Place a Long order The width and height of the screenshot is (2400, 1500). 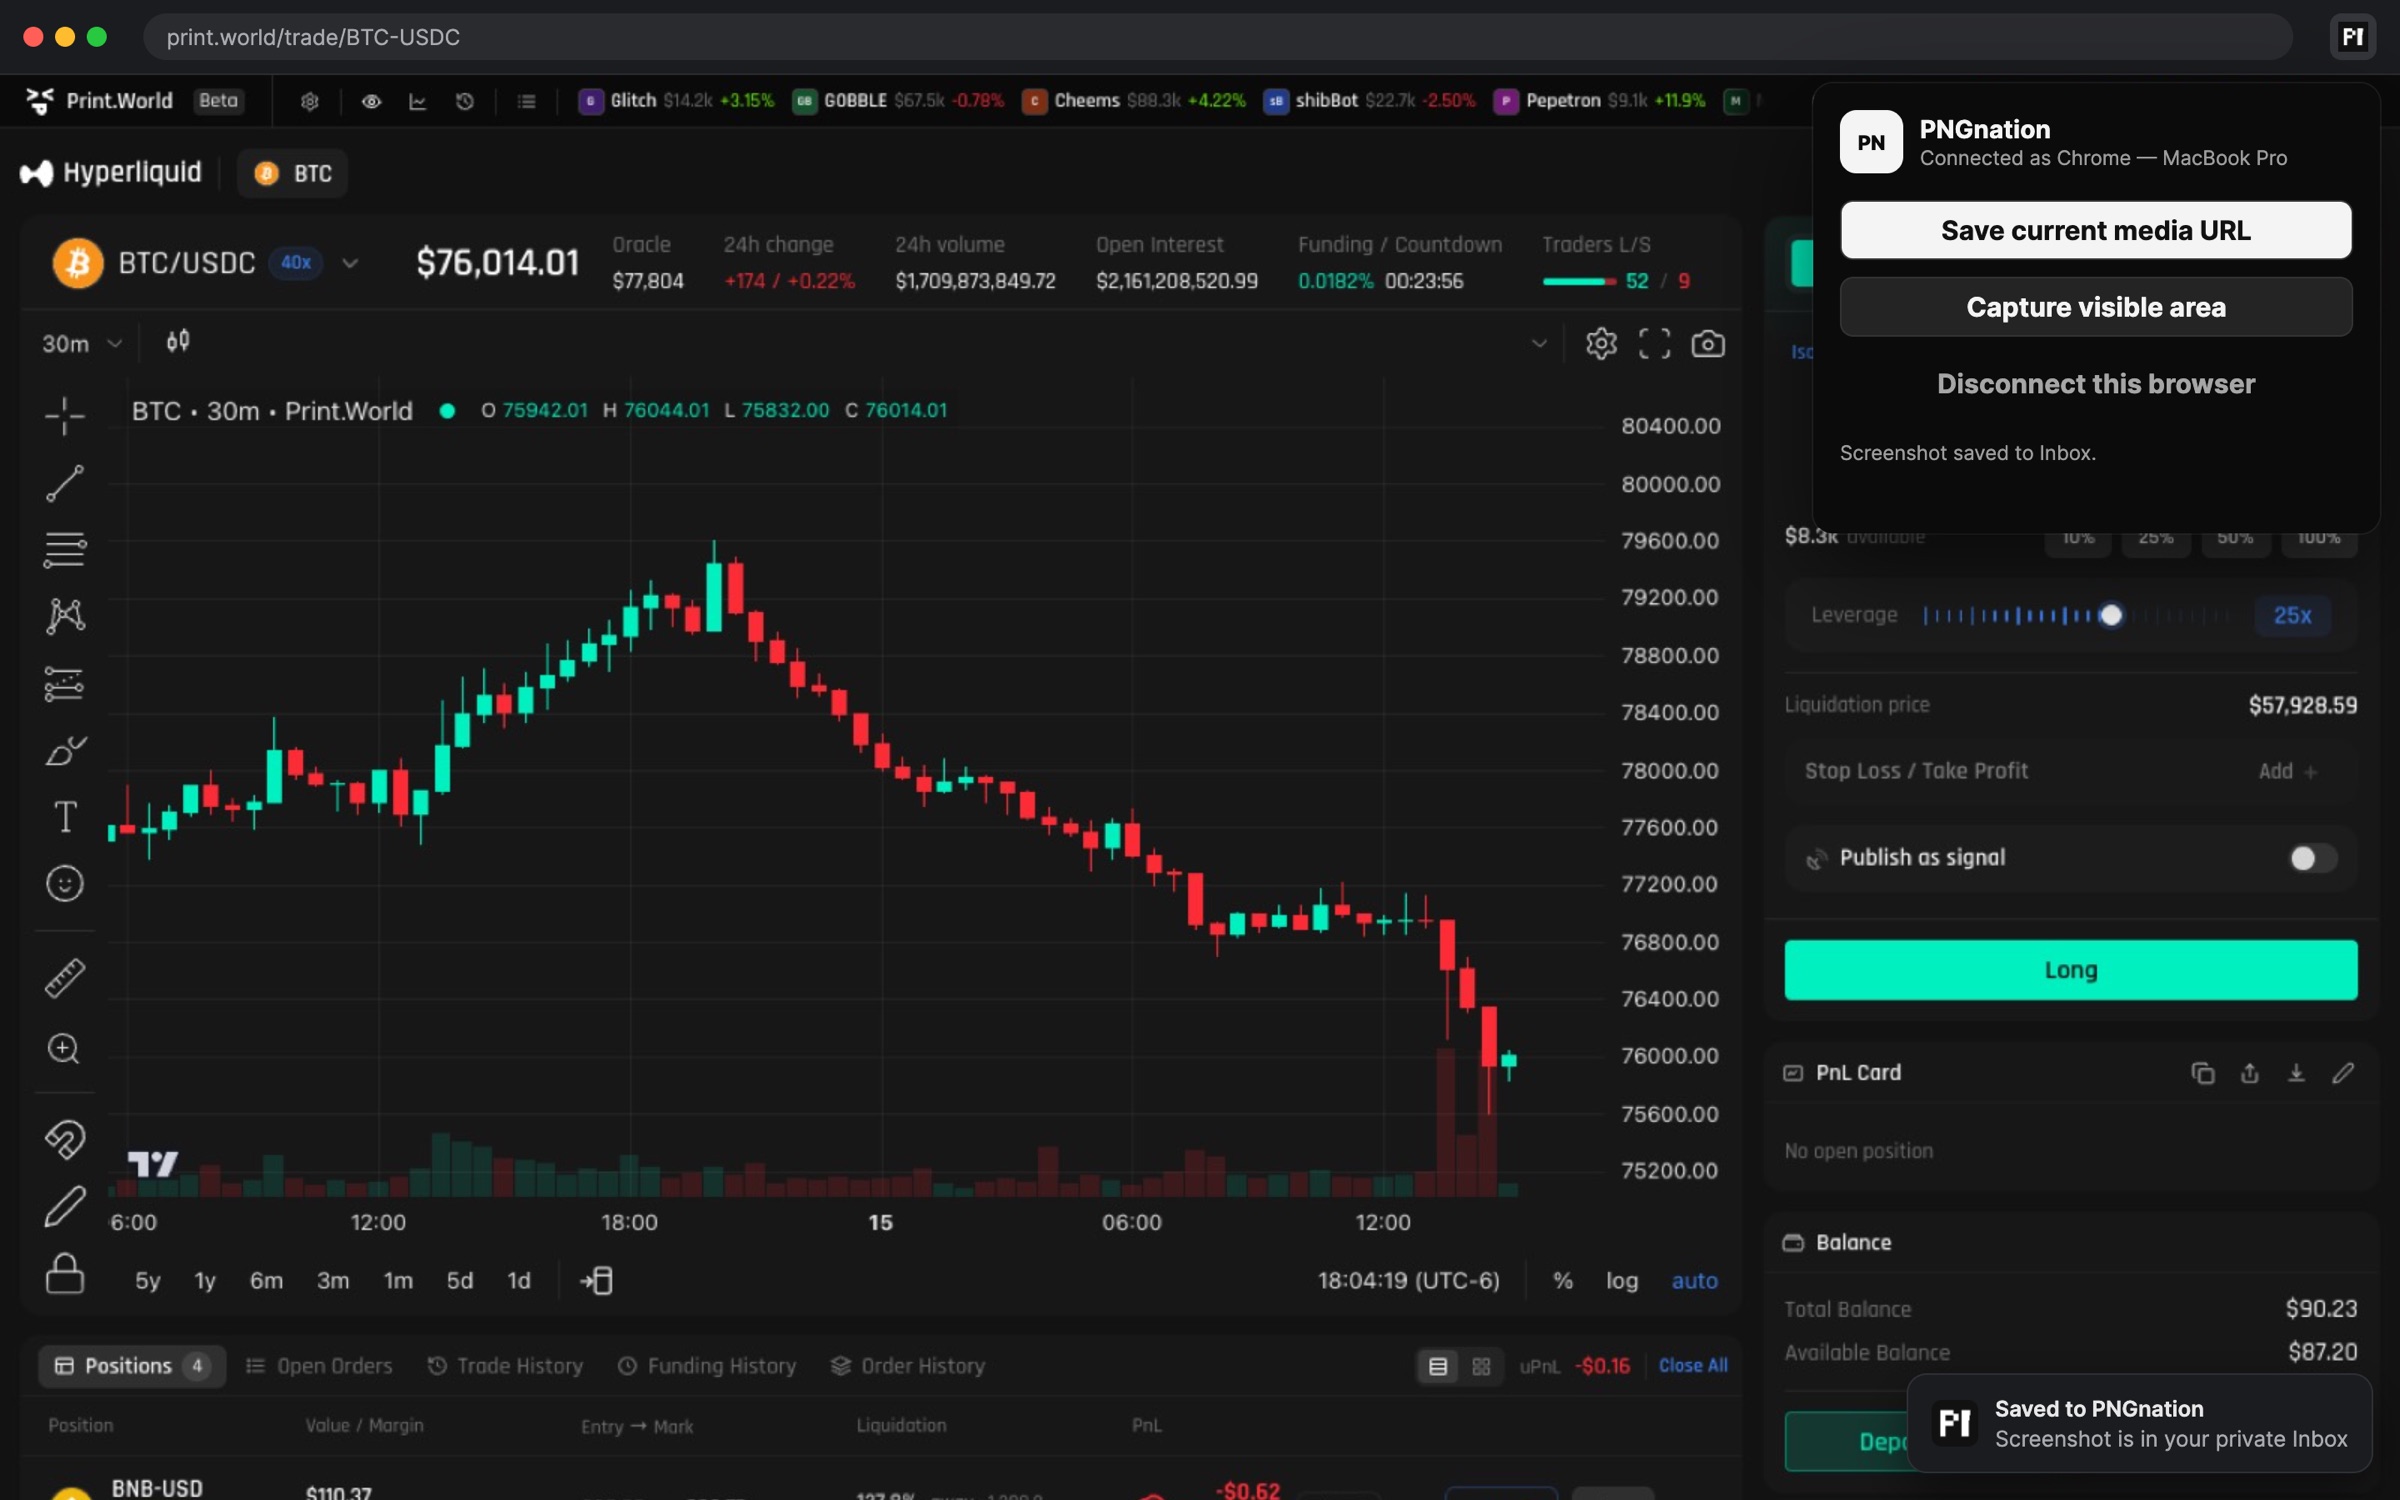pyautogui.click(x=2071, y=970)
